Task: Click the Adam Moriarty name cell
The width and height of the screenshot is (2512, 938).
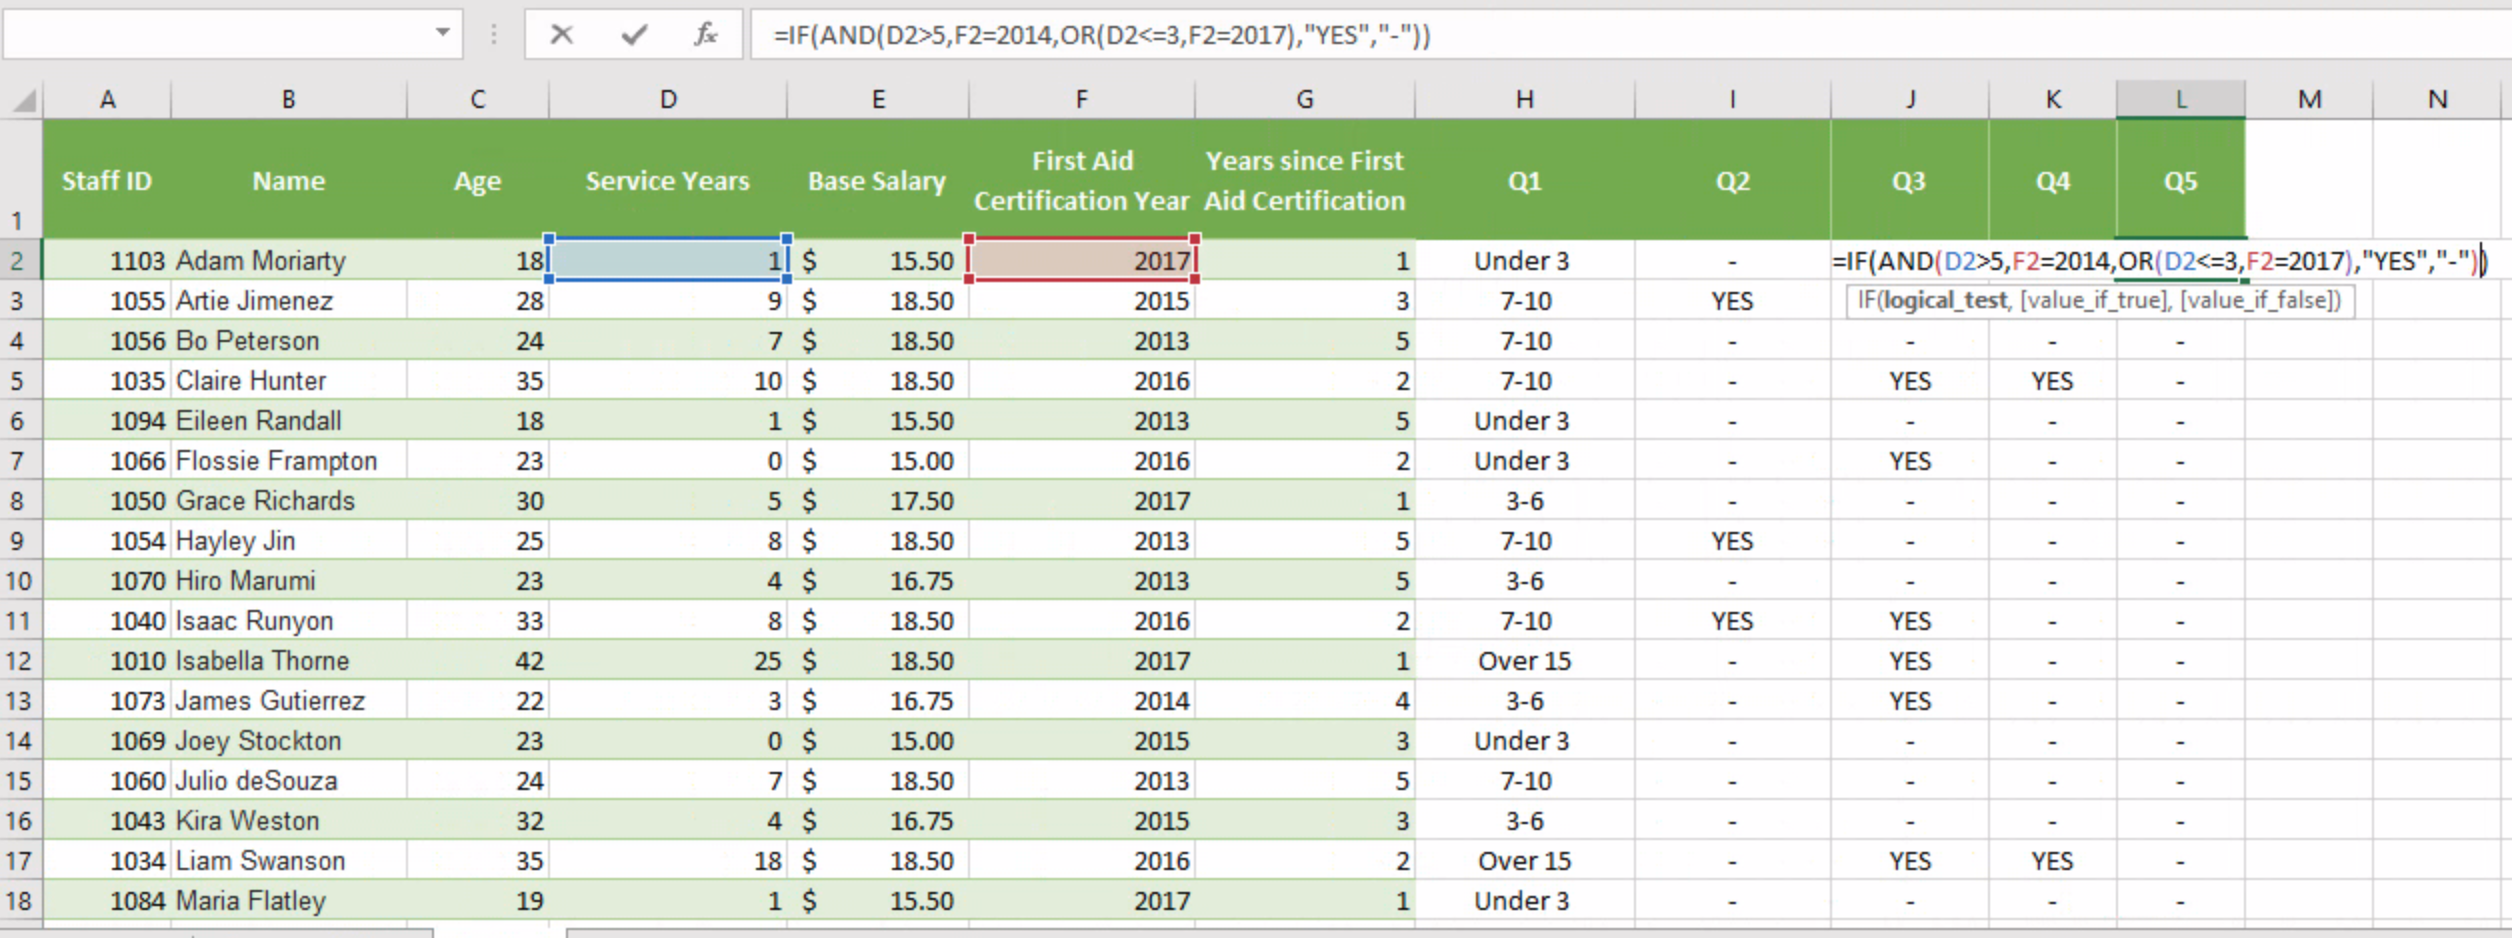Action: coord(288,261)
